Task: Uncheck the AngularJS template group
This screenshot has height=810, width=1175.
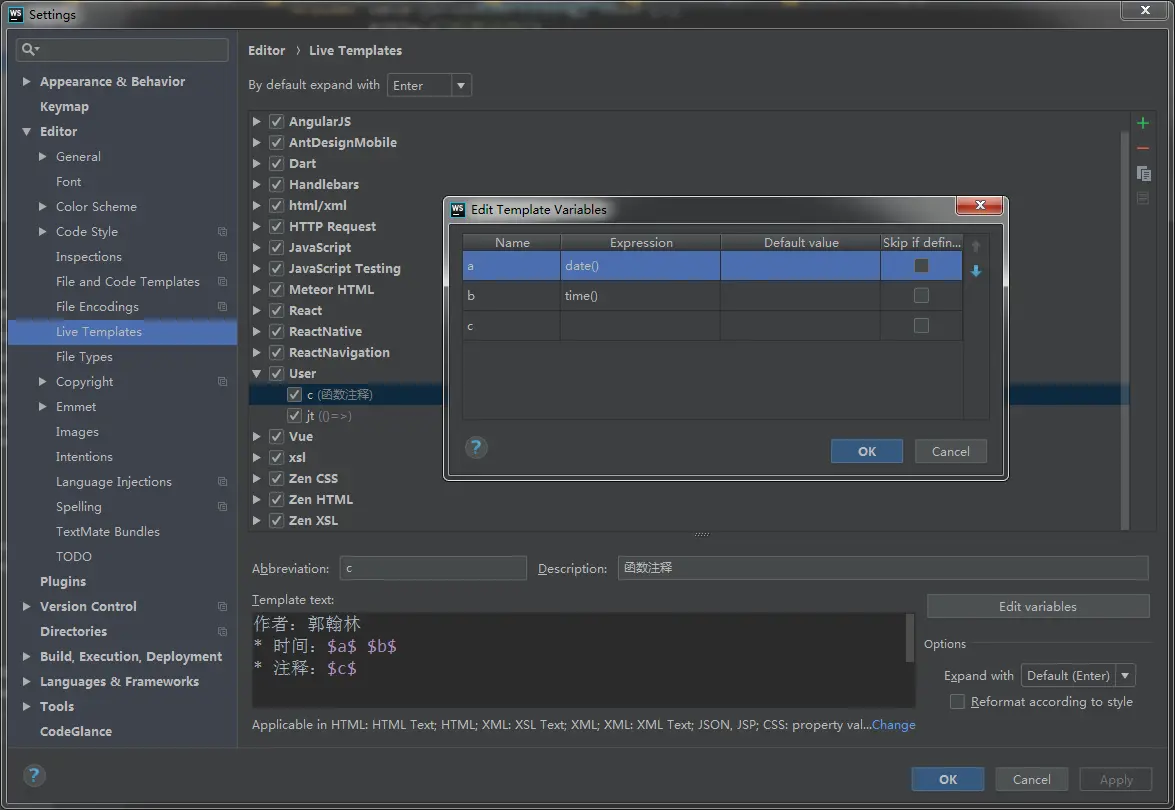Action: [x=277, y=121]
